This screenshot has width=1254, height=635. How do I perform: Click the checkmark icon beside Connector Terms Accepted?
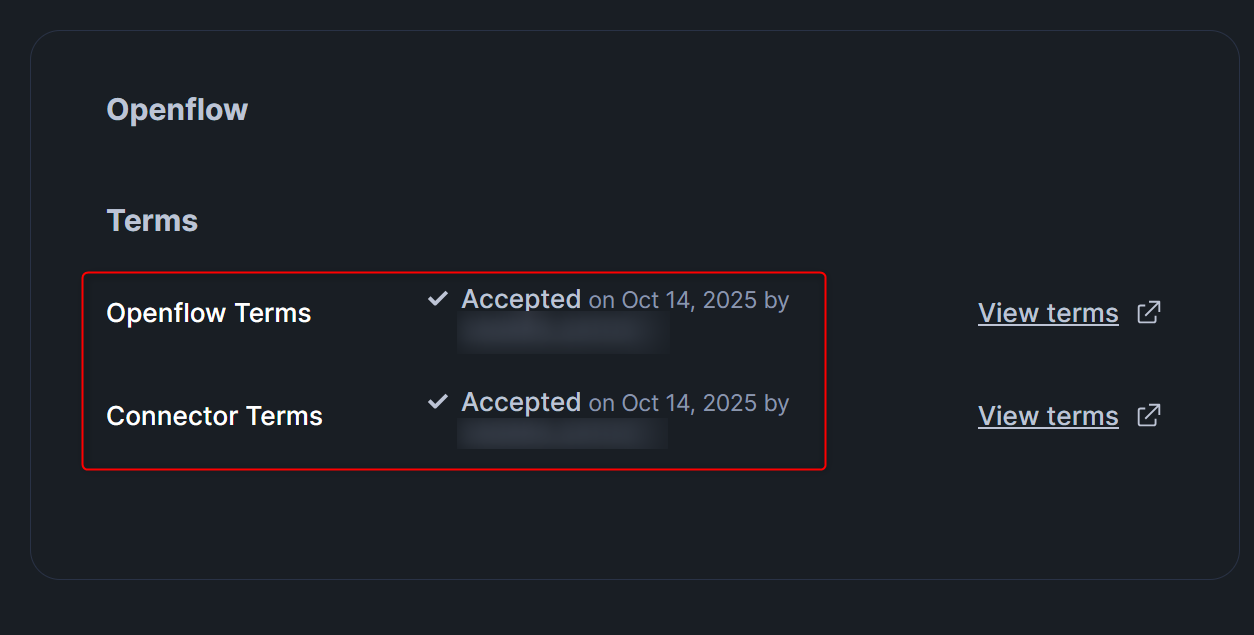[437, 402]
